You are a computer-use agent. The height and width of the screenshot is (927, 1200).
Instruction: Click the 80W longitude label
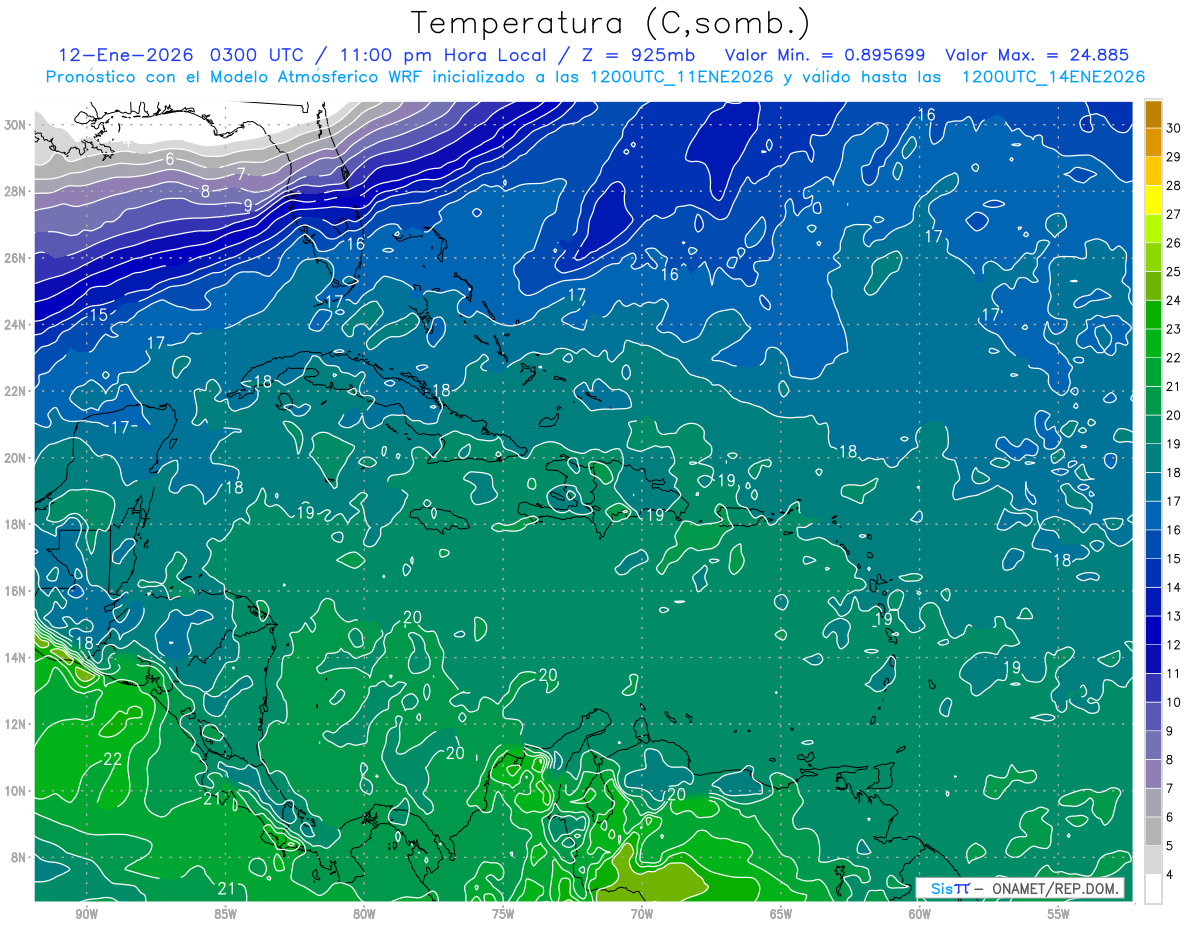tap(364, 914)
